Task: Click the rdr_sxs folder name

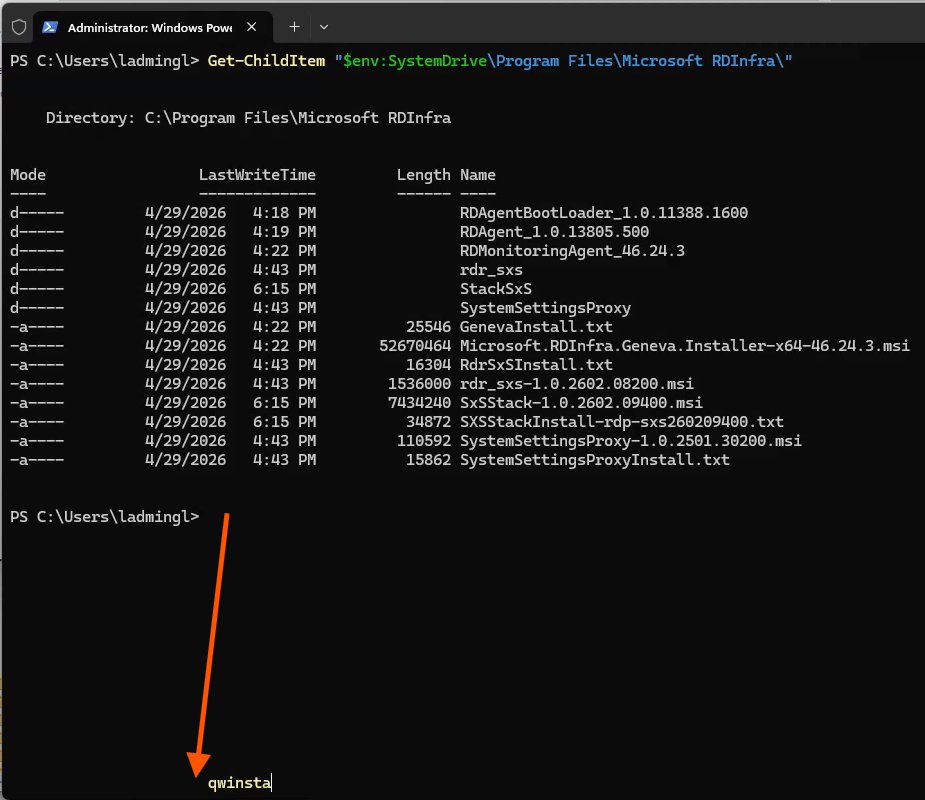Action: pyautogui.click(x=491, y=270)
